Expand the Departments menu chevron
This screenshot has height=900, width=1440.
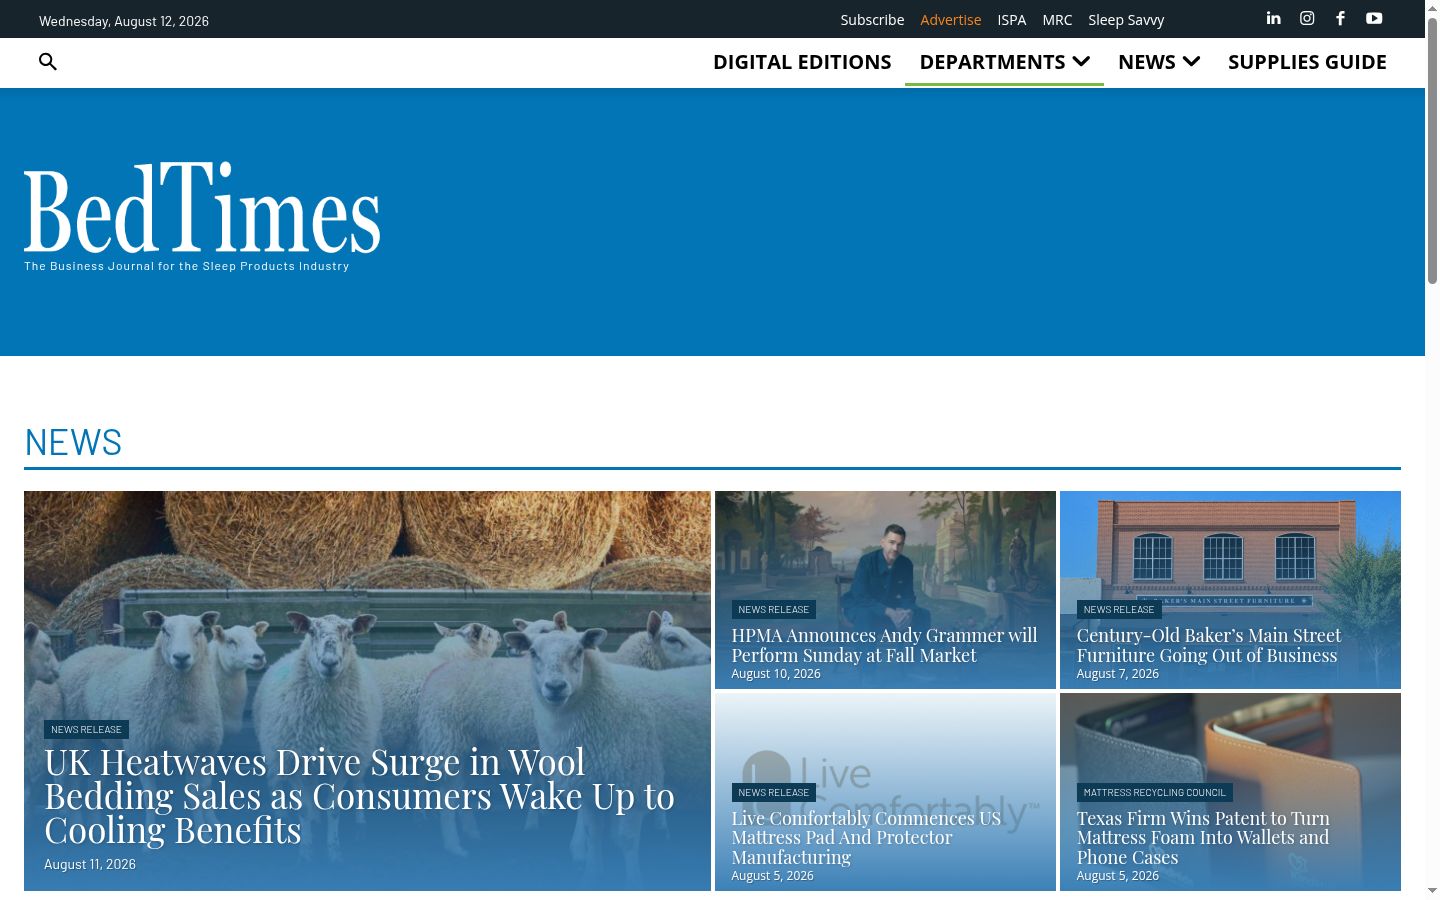pyautogui.click(x=1081, y=61)
